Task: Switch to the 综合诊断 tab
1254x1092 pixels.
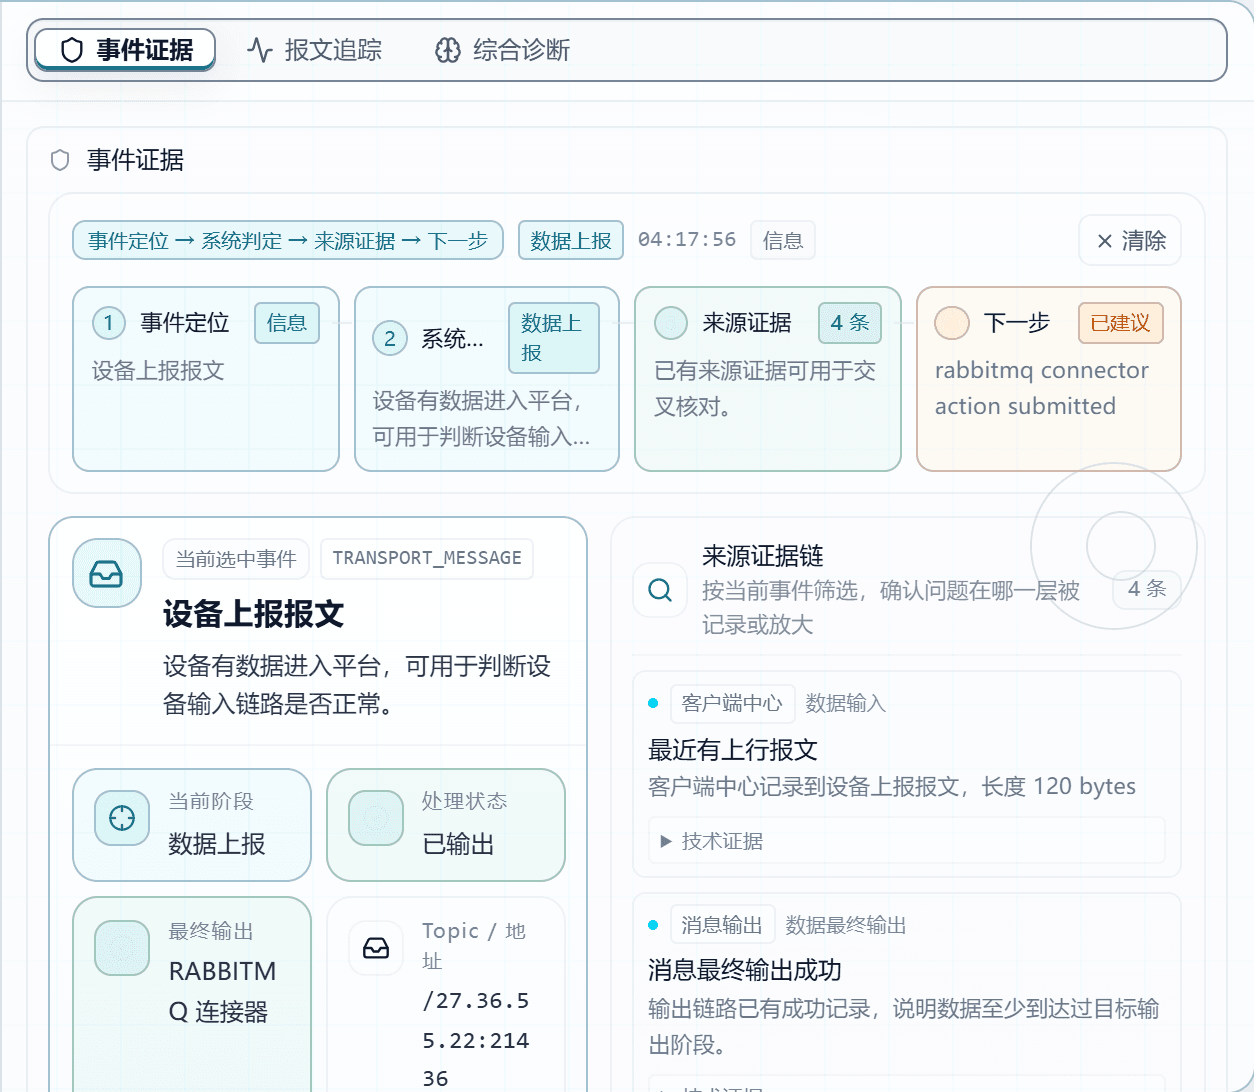Action: [x=503, y=50]
